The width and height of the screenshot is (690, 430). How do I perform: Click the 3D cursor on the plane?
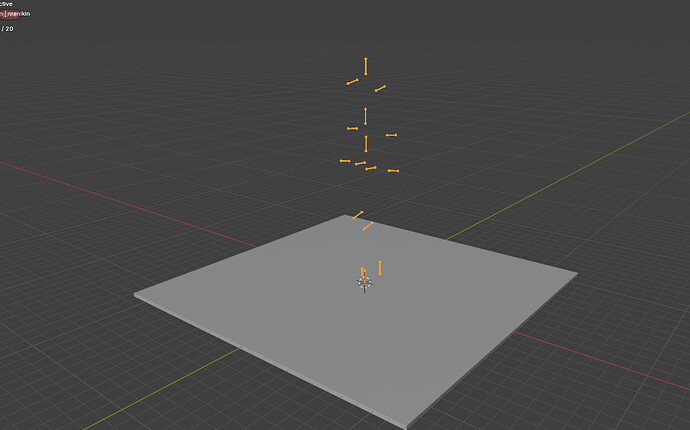pyautogui.click(x=364, y=284)
